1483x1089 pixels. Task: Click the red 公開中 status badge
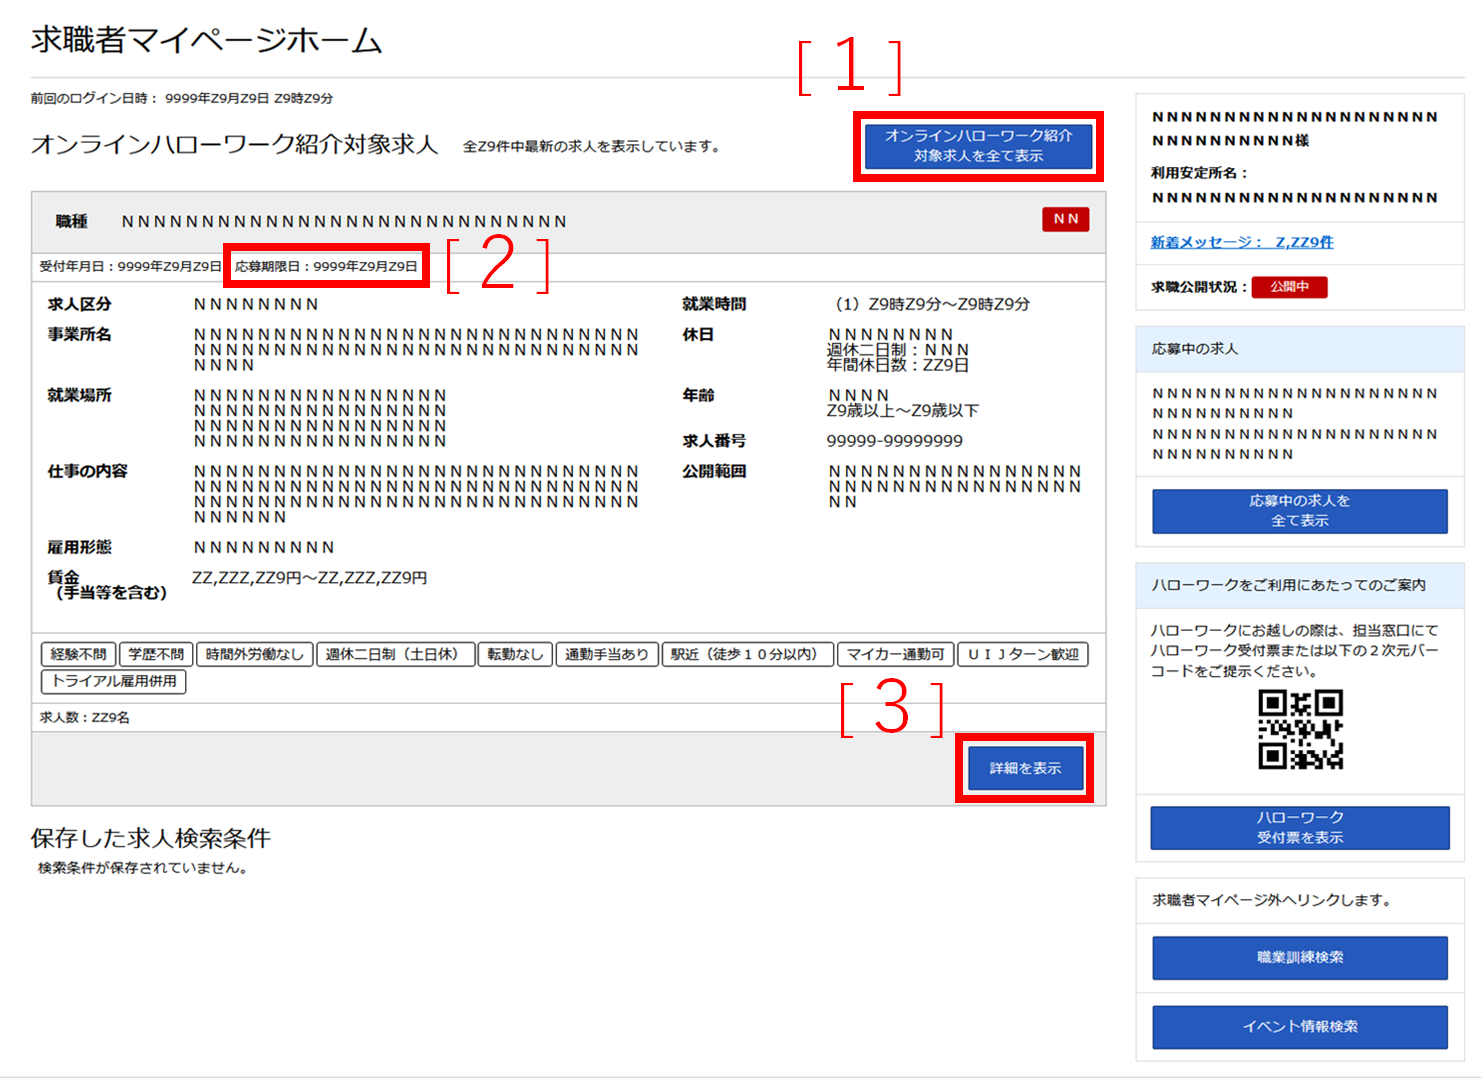point(1289,287)
